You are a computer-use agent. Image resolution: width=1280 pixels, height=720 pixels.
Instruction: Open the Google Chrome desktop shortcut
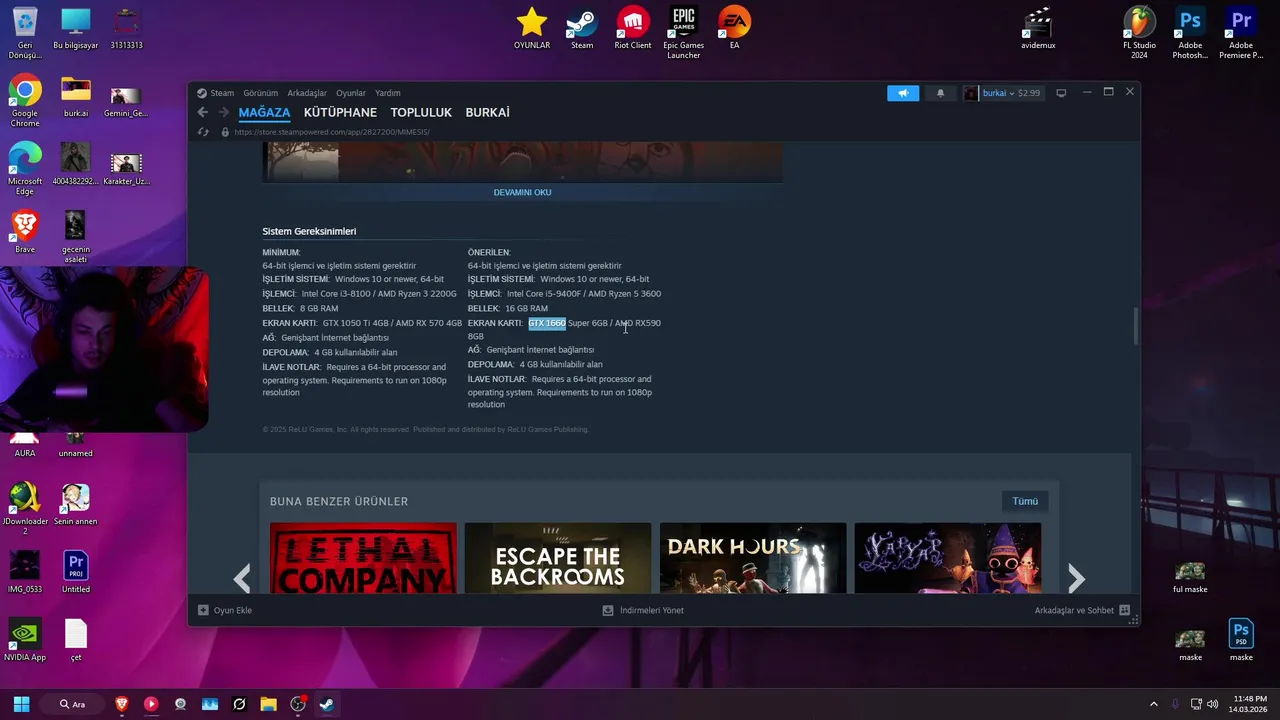tap(25, 101)
